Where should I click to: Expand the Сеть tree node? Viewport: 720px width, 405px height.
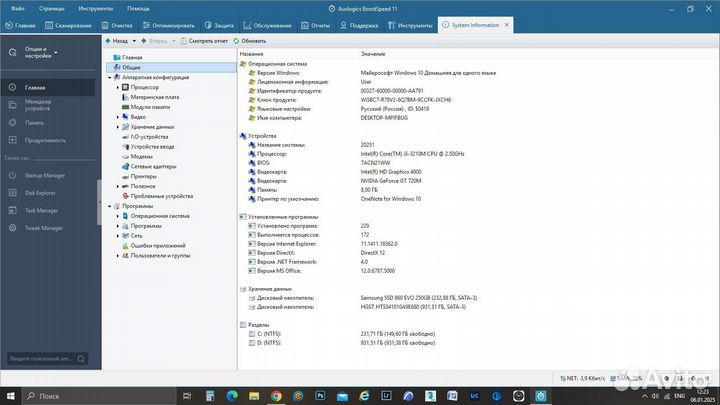[x=118, y=236]
